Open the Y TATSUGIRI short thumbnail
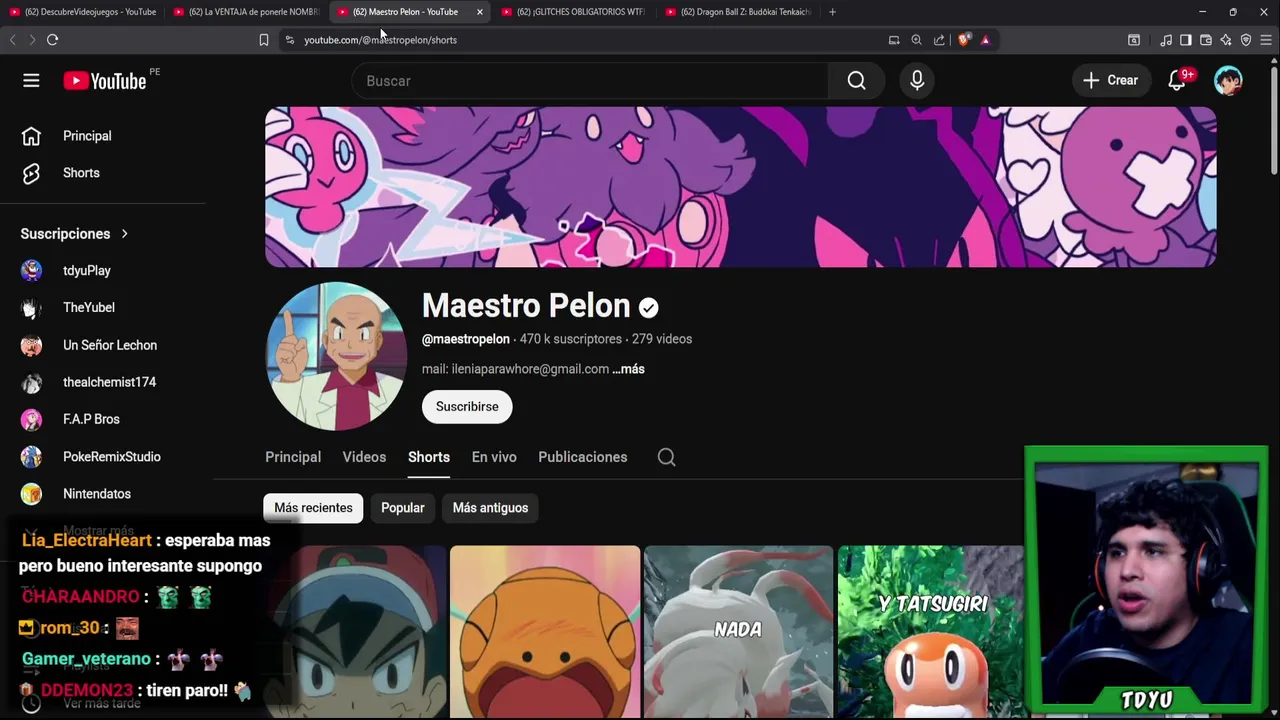The width and height of the screenshot is (1280, 720). coord(931,632)
